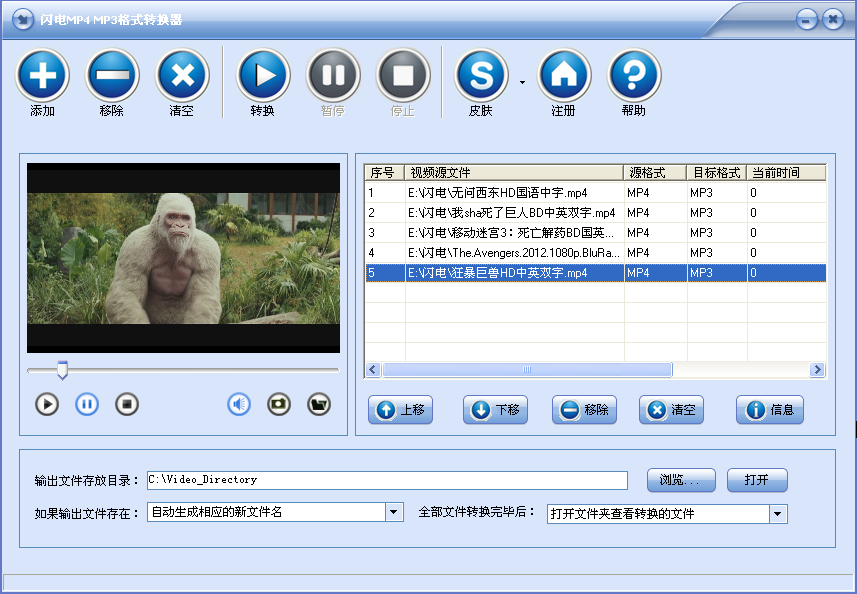
Task: Select row 狂暴巨兽HD中英双字.mp4
Action: (x=595, y=273)
